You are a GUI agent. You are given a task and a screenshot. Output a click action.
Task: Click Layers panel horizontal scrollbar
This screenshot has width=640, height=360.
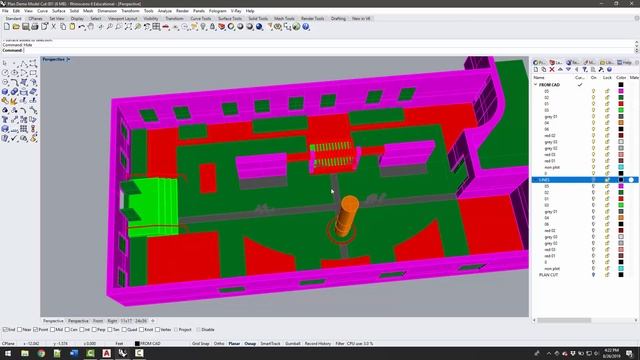pos(564,320)
